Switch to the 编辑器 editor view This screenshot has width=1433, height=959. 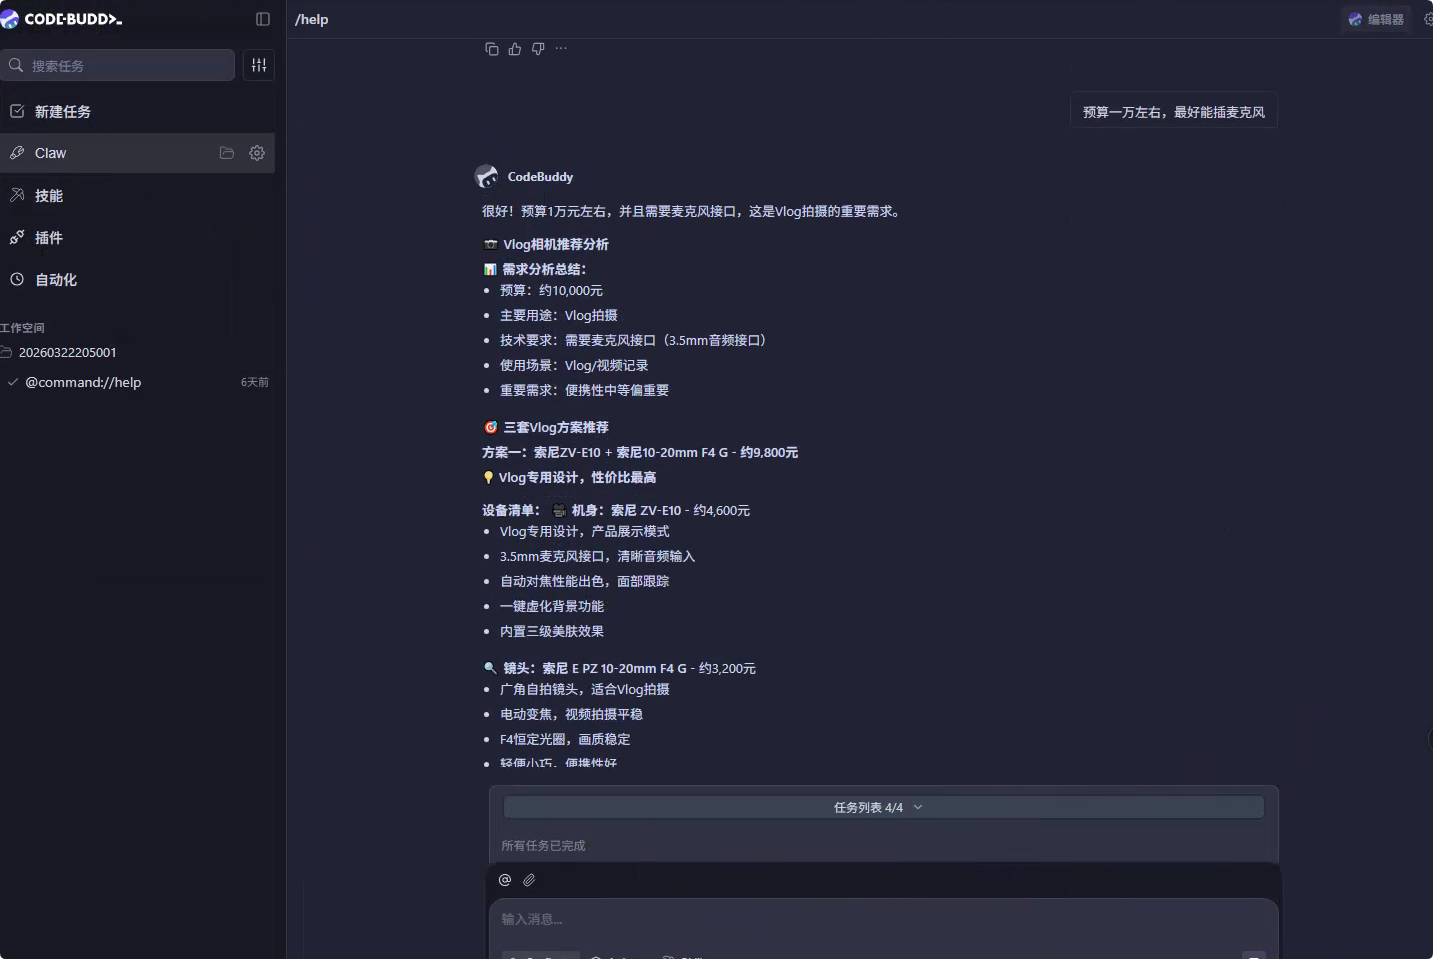pos(1376,19)
